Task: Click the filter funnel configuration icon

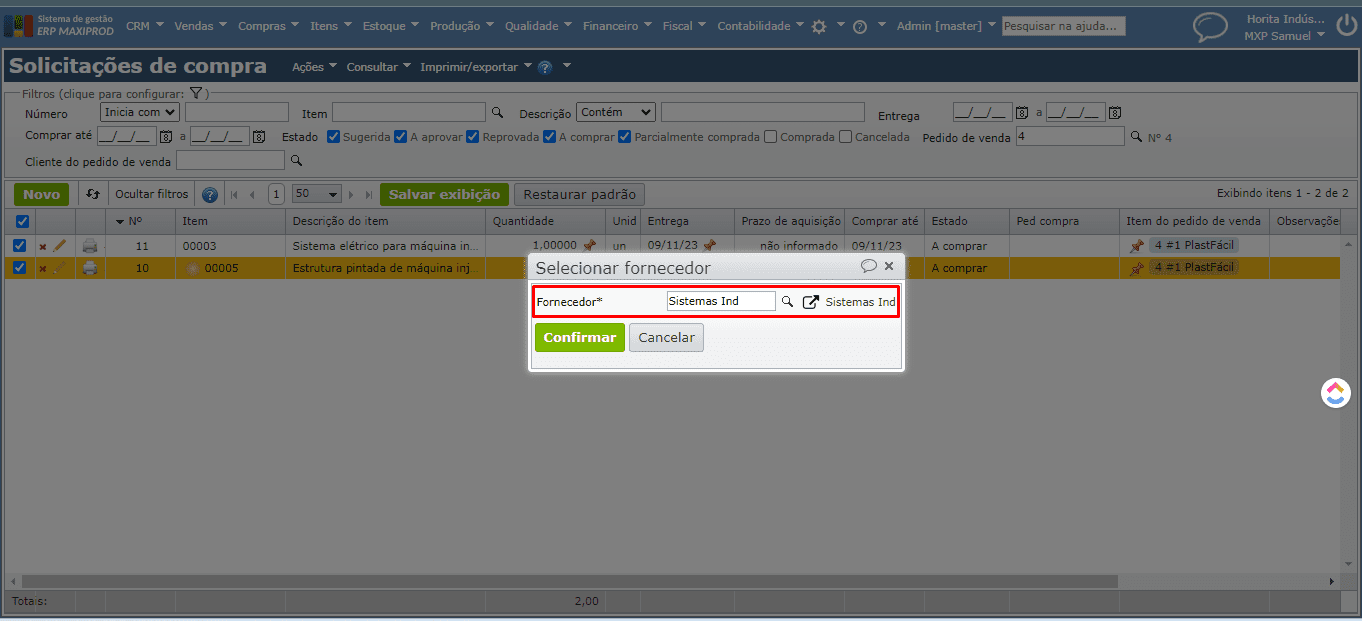Action: coord(197,93)
